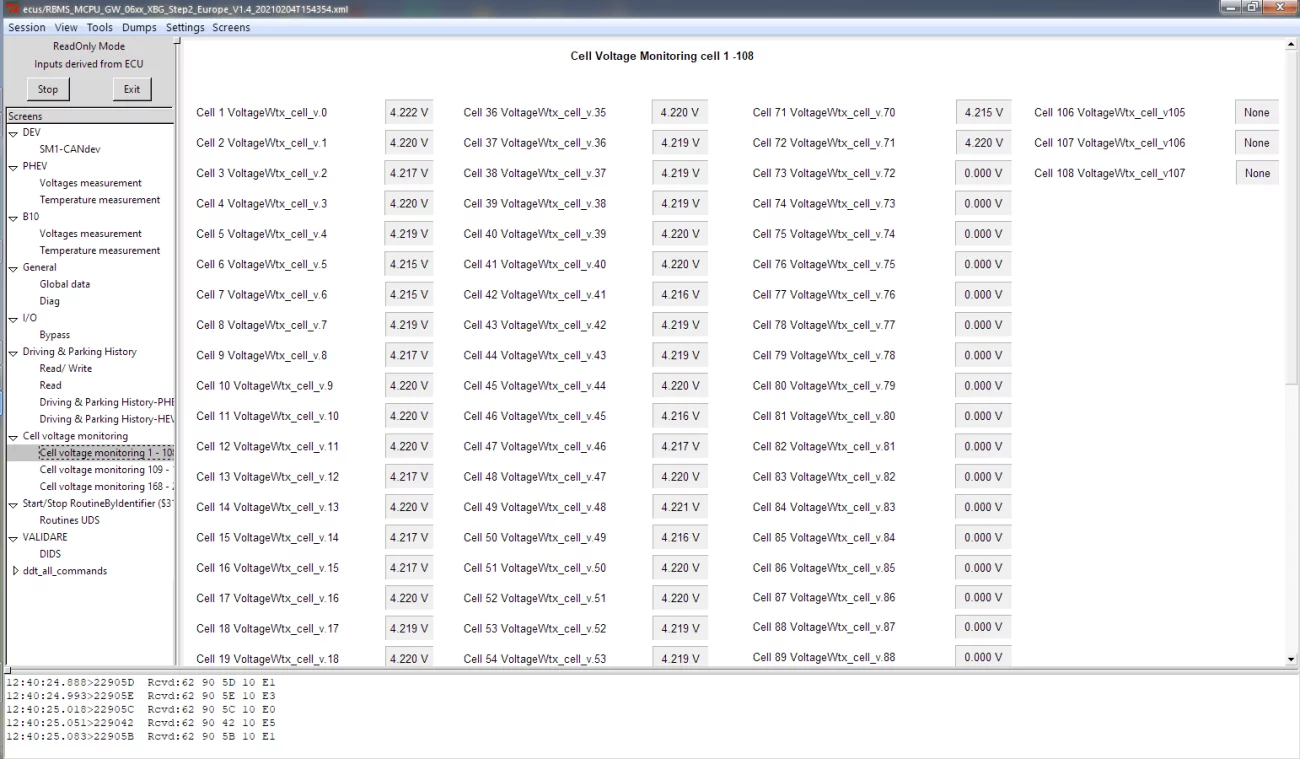
Task: Click the scroll down arrow of main panel
Action: click(1290, 659)
